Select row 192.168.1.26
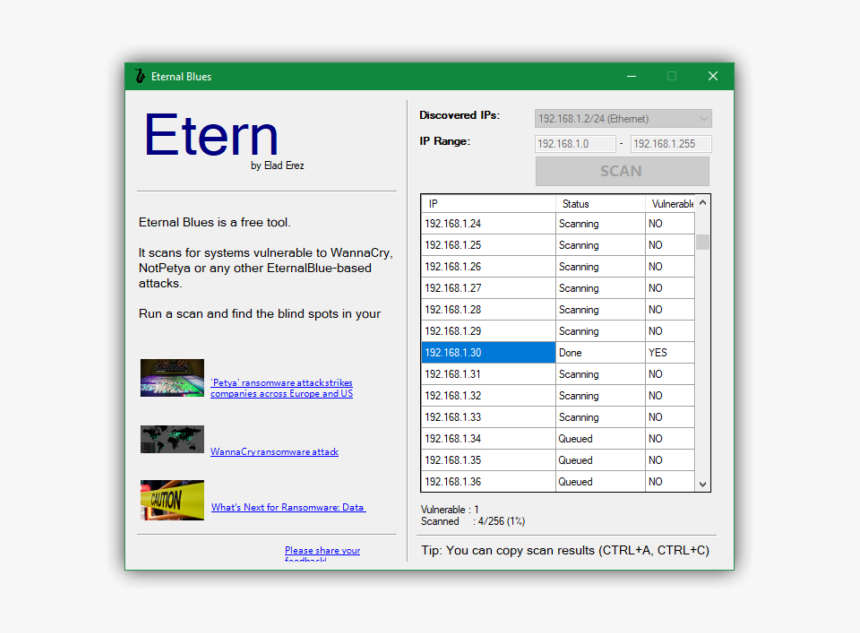The height and width of the screenshot is (633, 860). [x=558, y=267]
